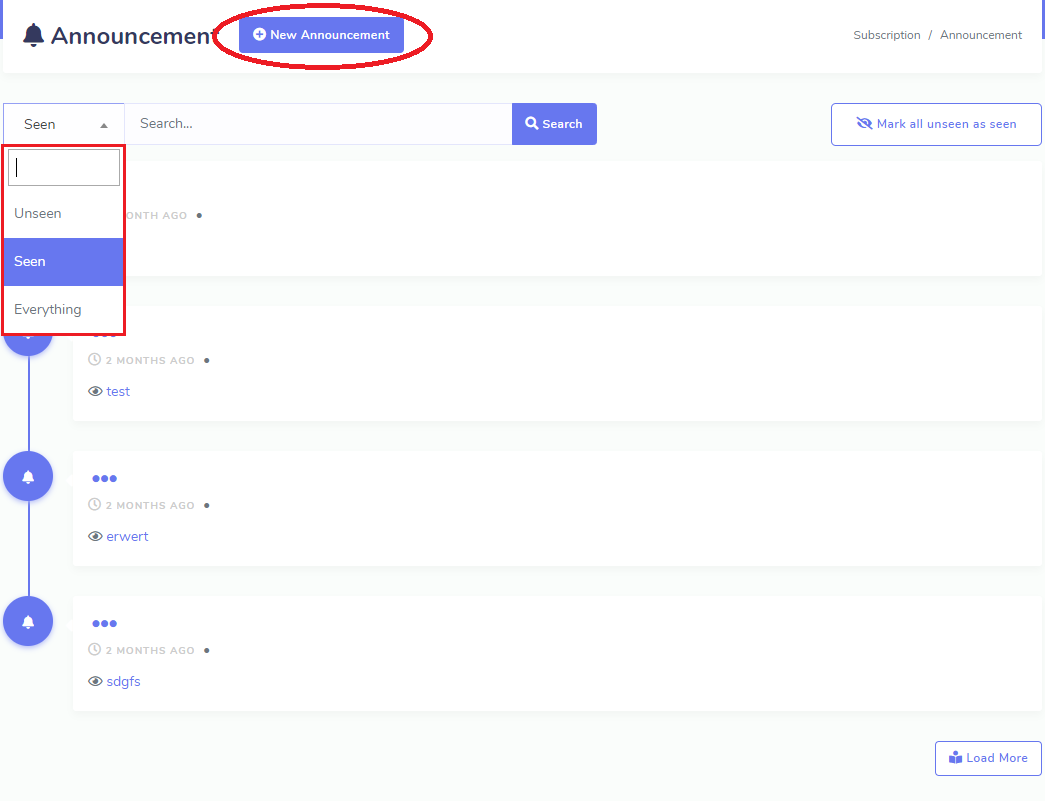Toggle eye icon next to sdgfs

pyautogui.click(x=96, y=682)
